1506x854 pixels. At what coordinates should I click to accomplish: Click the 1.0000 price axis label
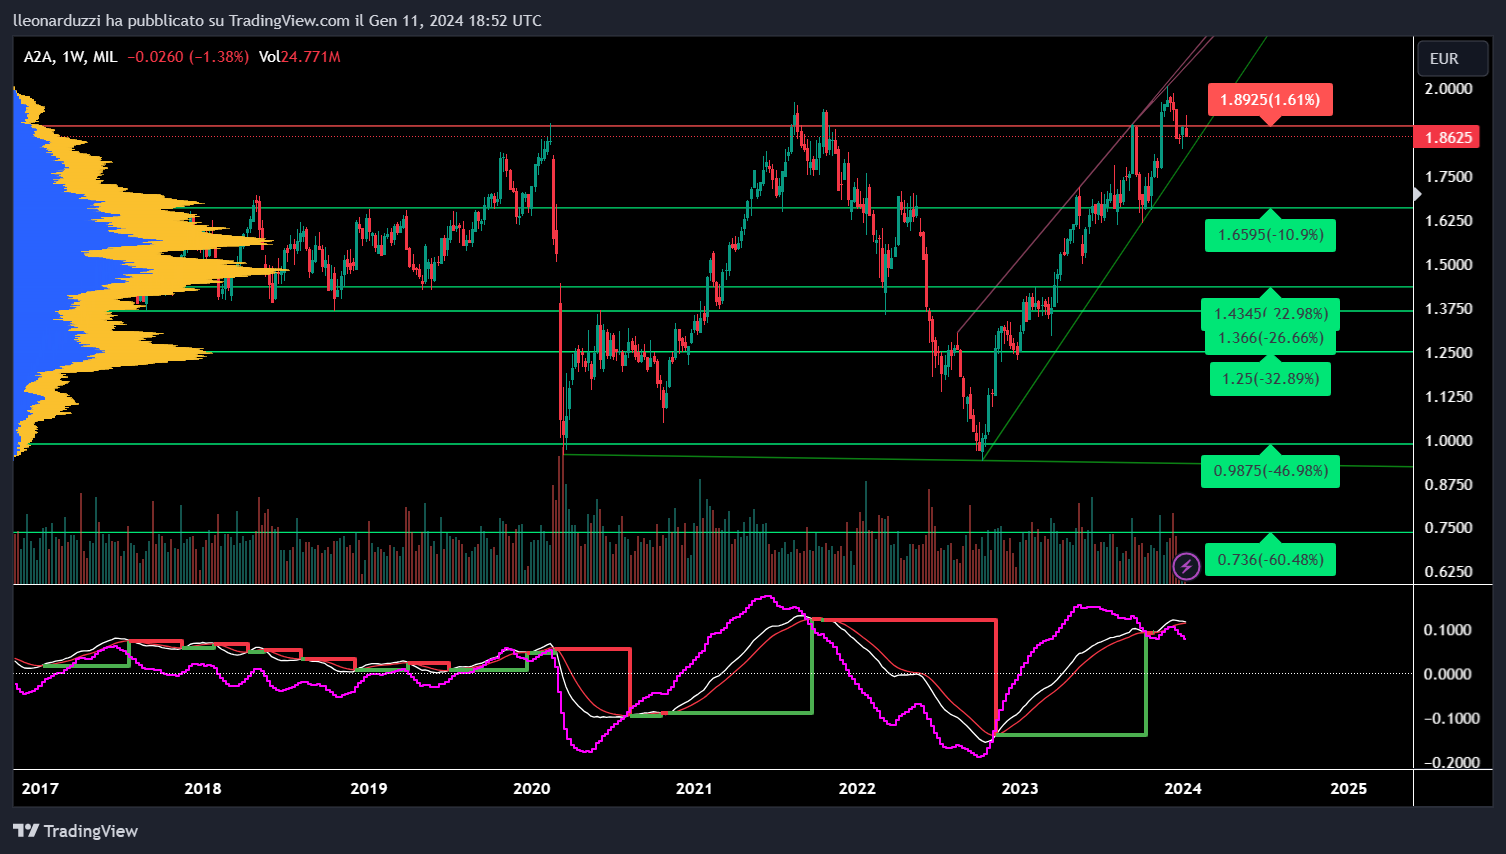pos(1449,440)
